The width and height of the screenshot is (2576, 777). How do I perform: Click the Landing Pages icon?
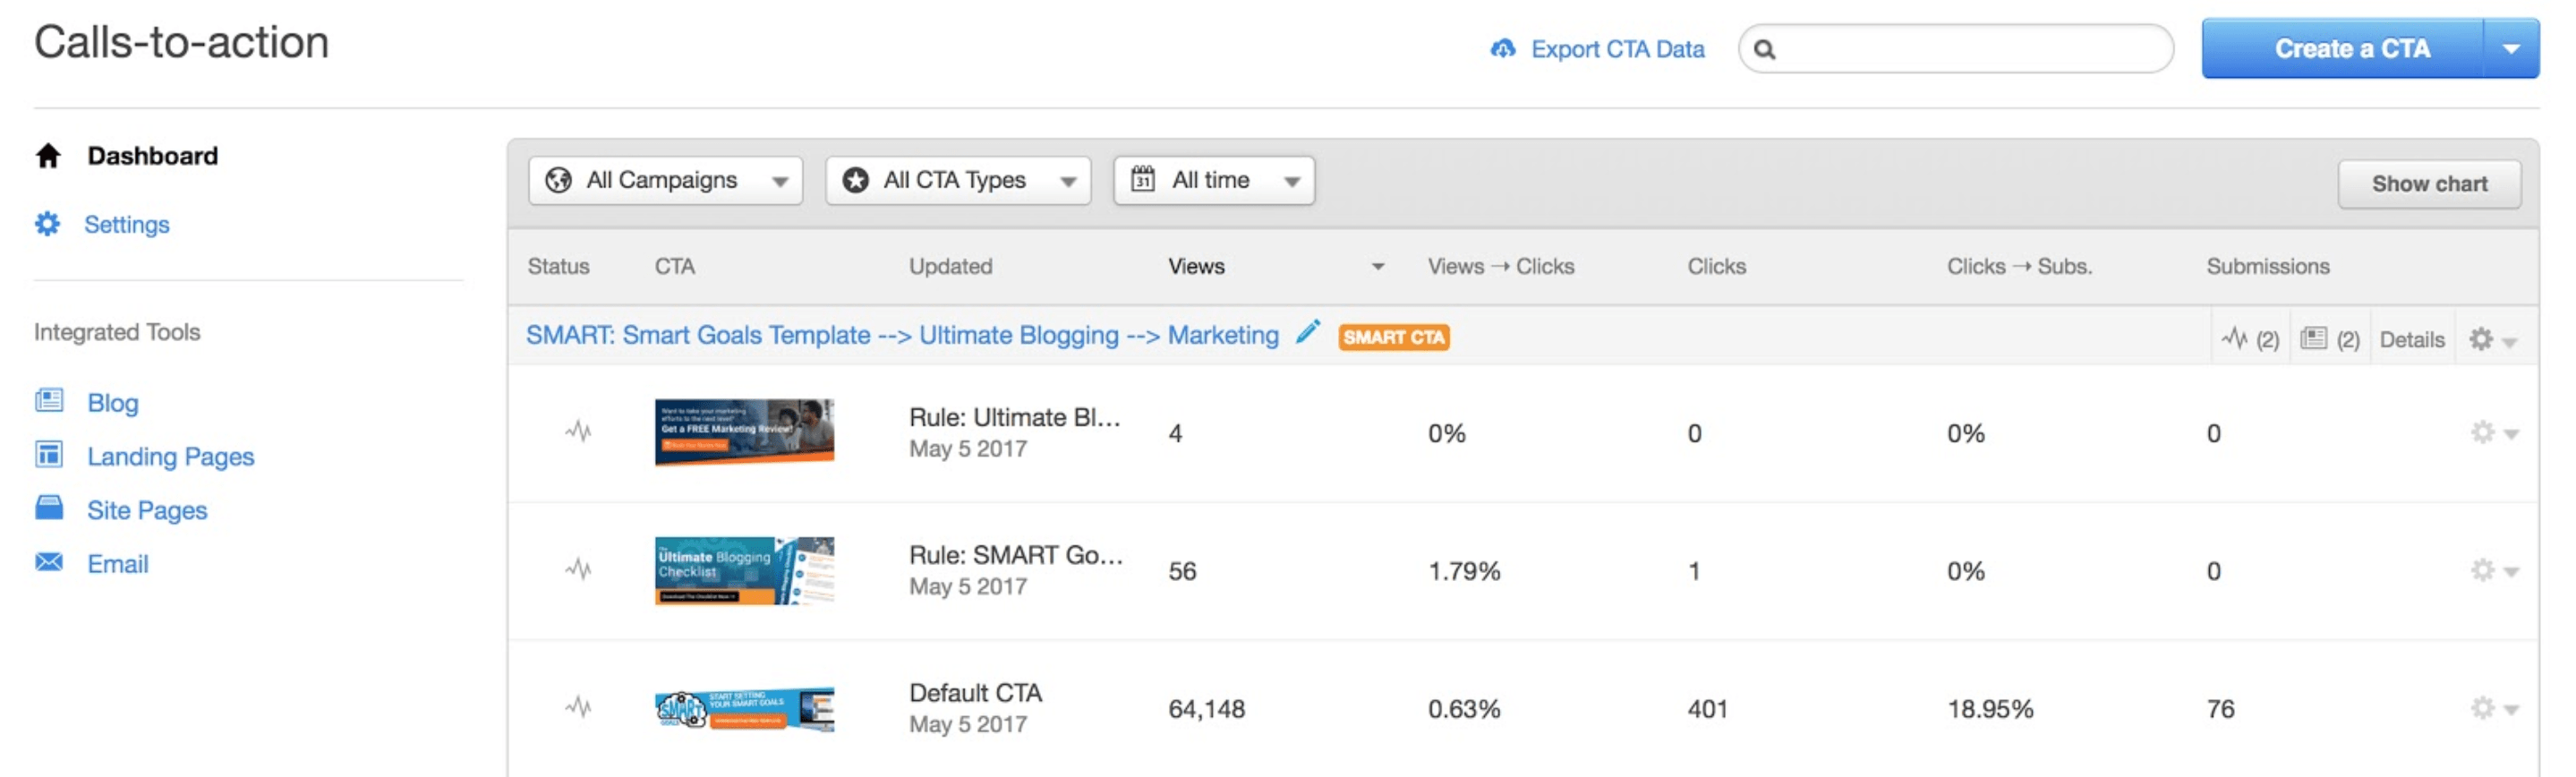[x=49, y=455]
